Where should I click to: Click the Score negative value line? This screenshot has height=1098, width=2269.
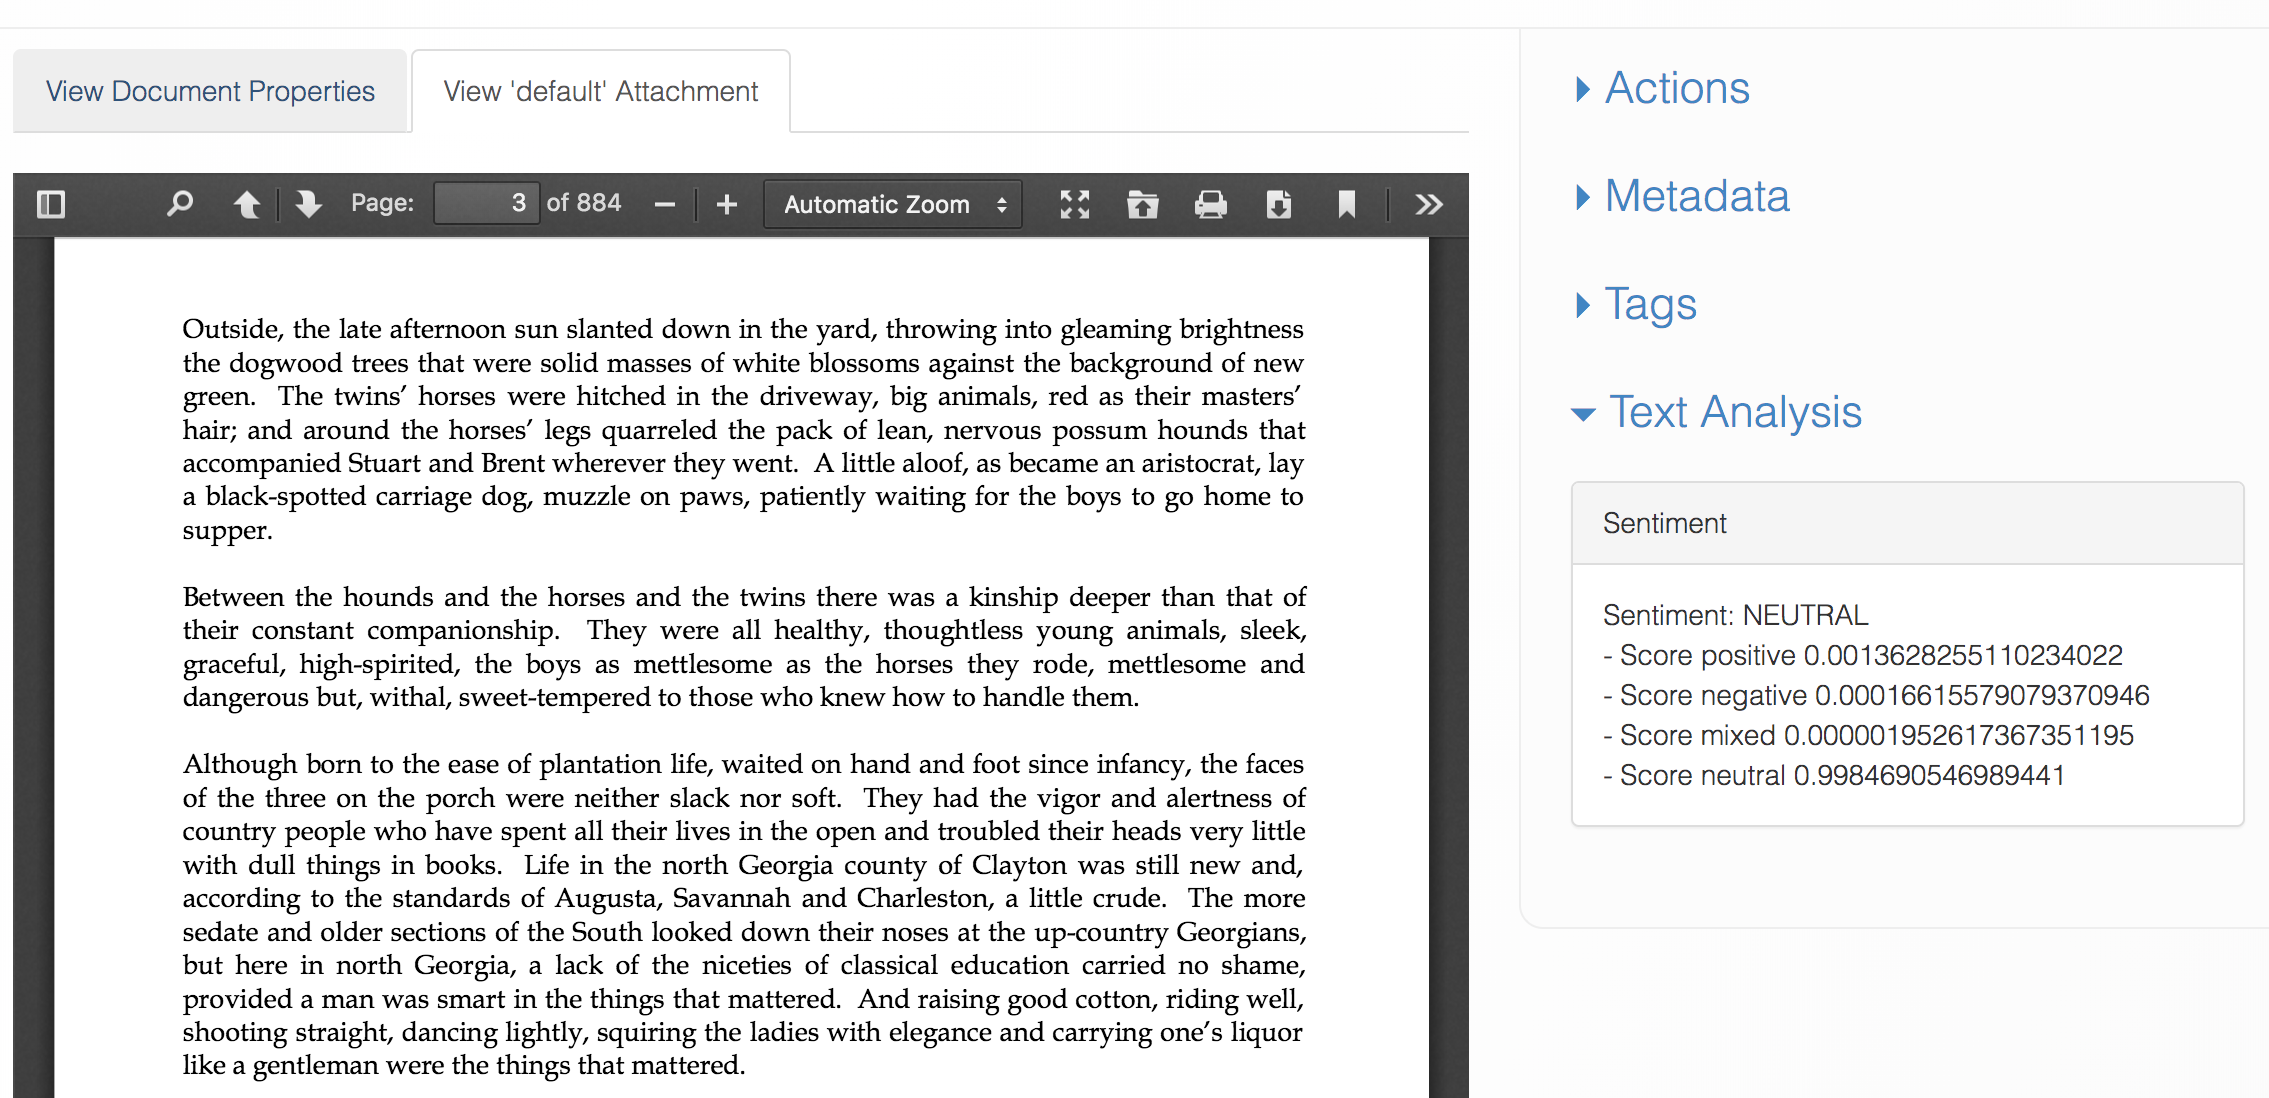pos(1876,695)
